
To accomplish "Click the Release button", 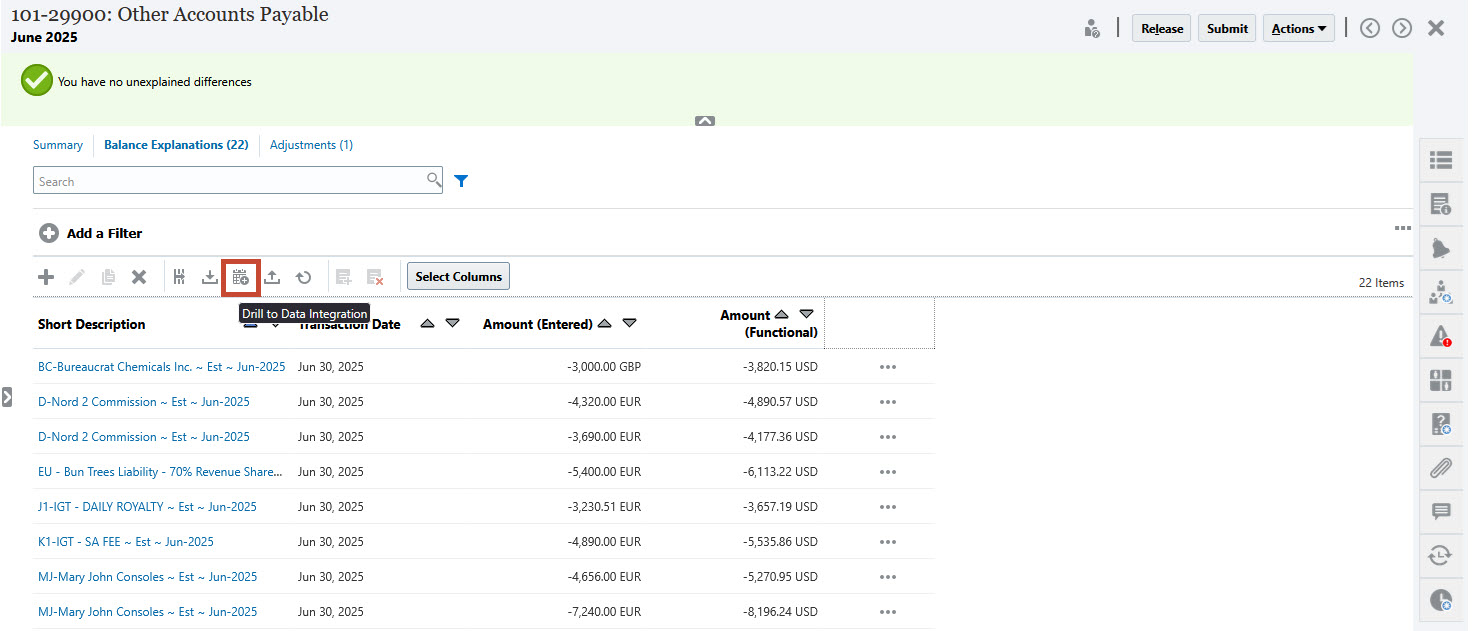I will [x=1162, y=29].
